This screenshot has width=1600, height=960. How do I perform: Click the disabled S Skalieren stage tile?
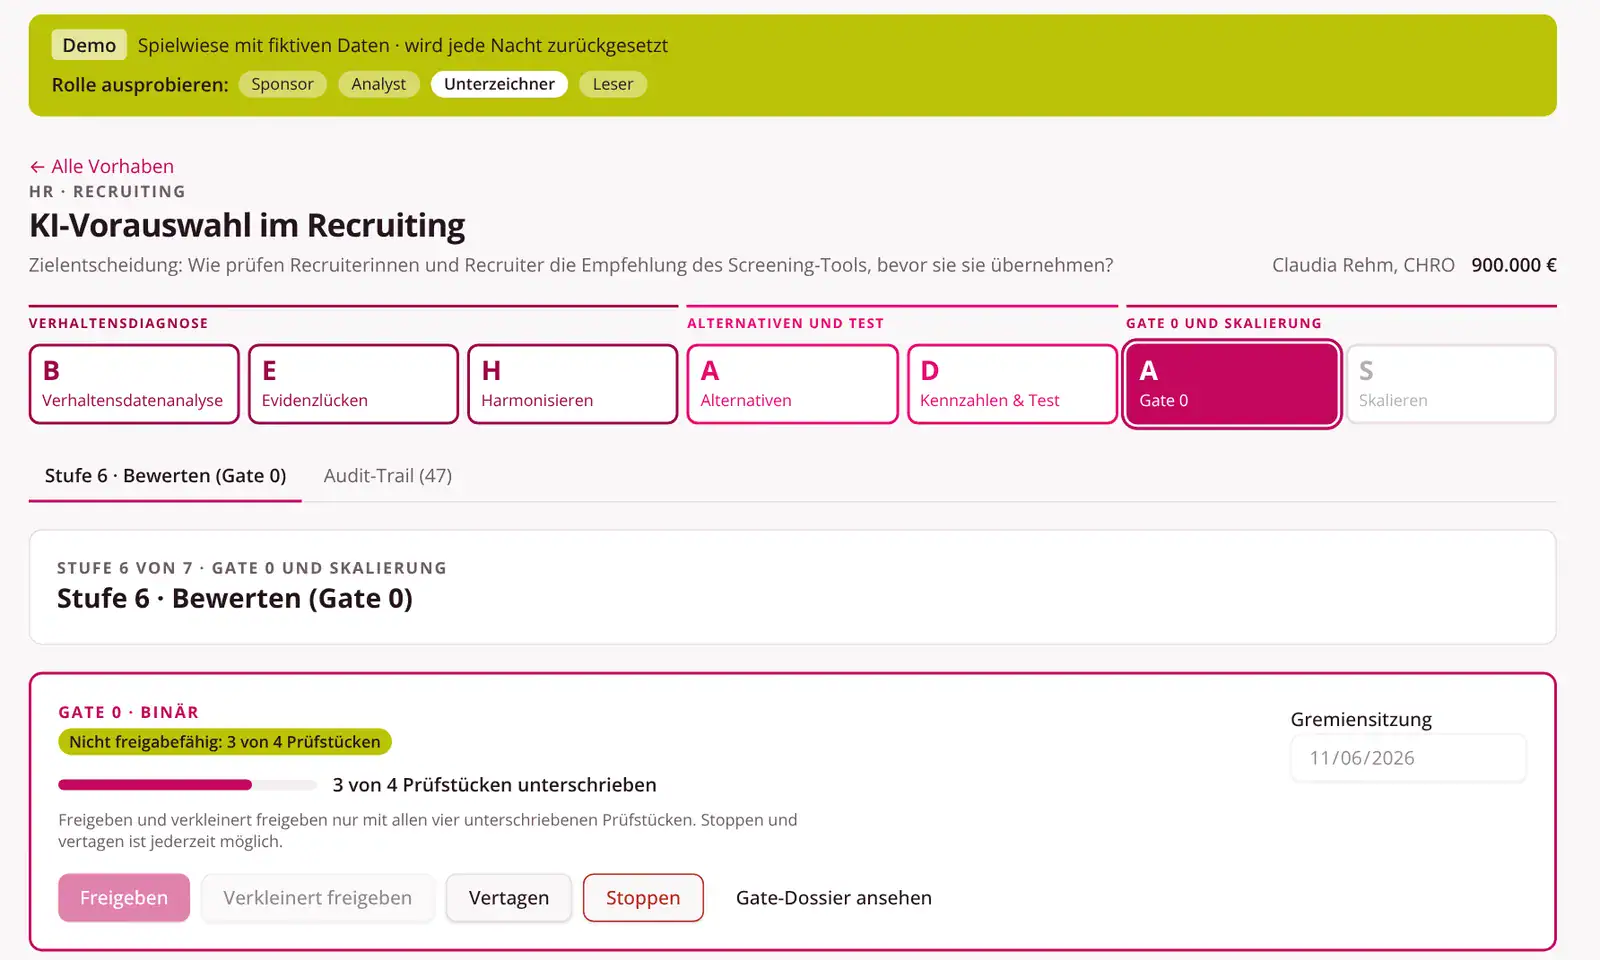[x=1451, y=384]
